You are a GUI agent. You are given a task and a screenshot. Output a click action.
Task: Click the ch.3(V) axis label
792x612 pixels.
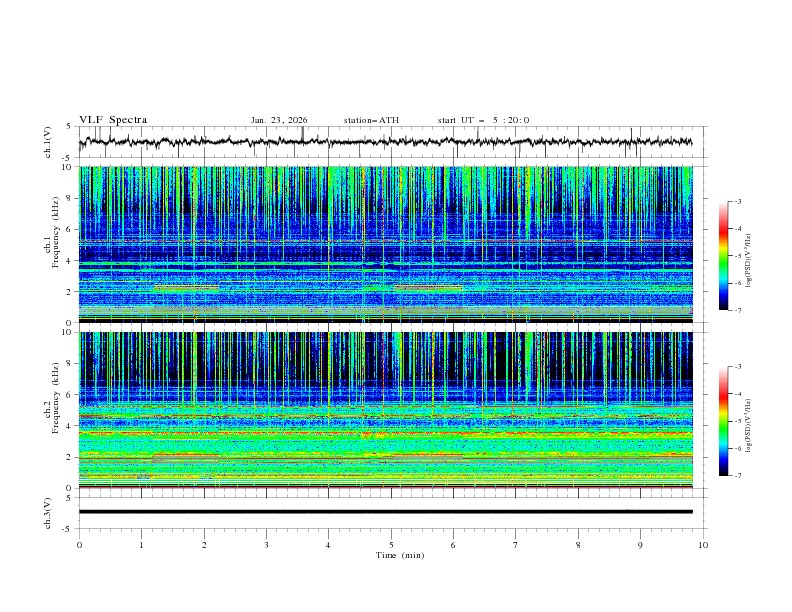tap(48, 512)
